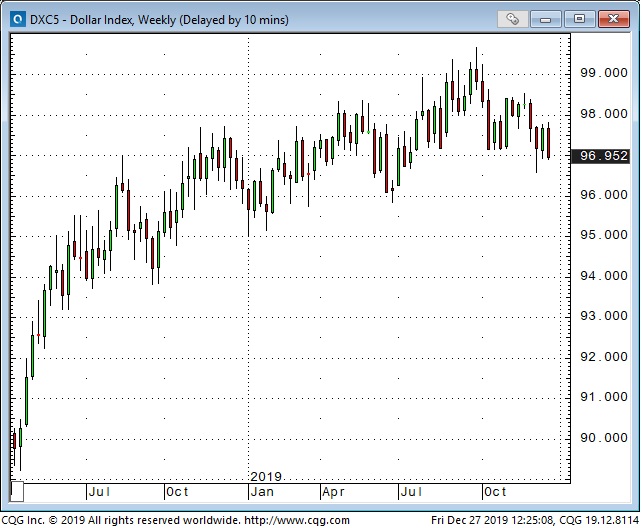Click the http://www.cqg.com link in footer

point(297,520)
